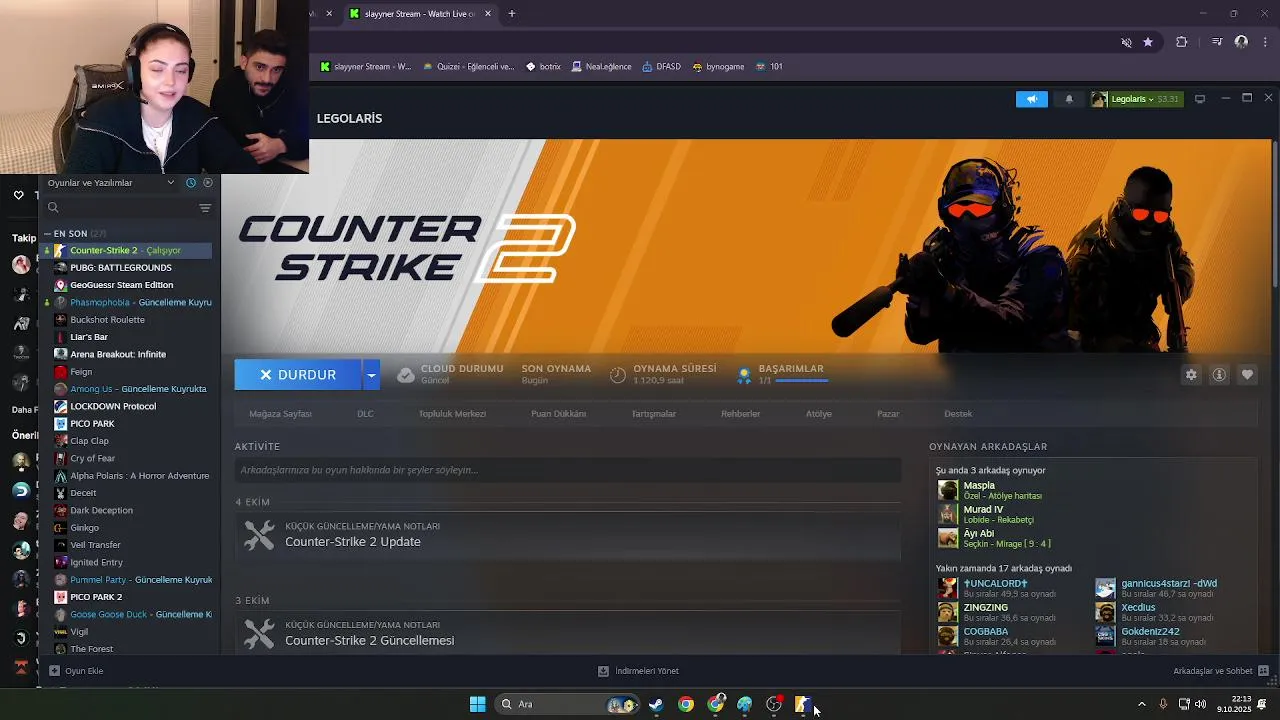Click Chrome icon in taskbar
This screenshot has width=1280, height=720.
[x=686, y=704]
